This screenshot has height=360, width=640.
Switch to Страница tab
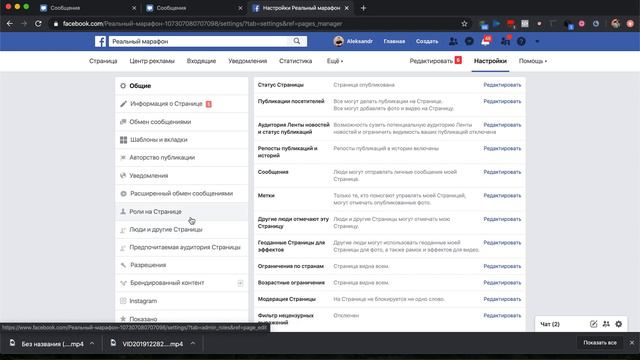point(103,61)
